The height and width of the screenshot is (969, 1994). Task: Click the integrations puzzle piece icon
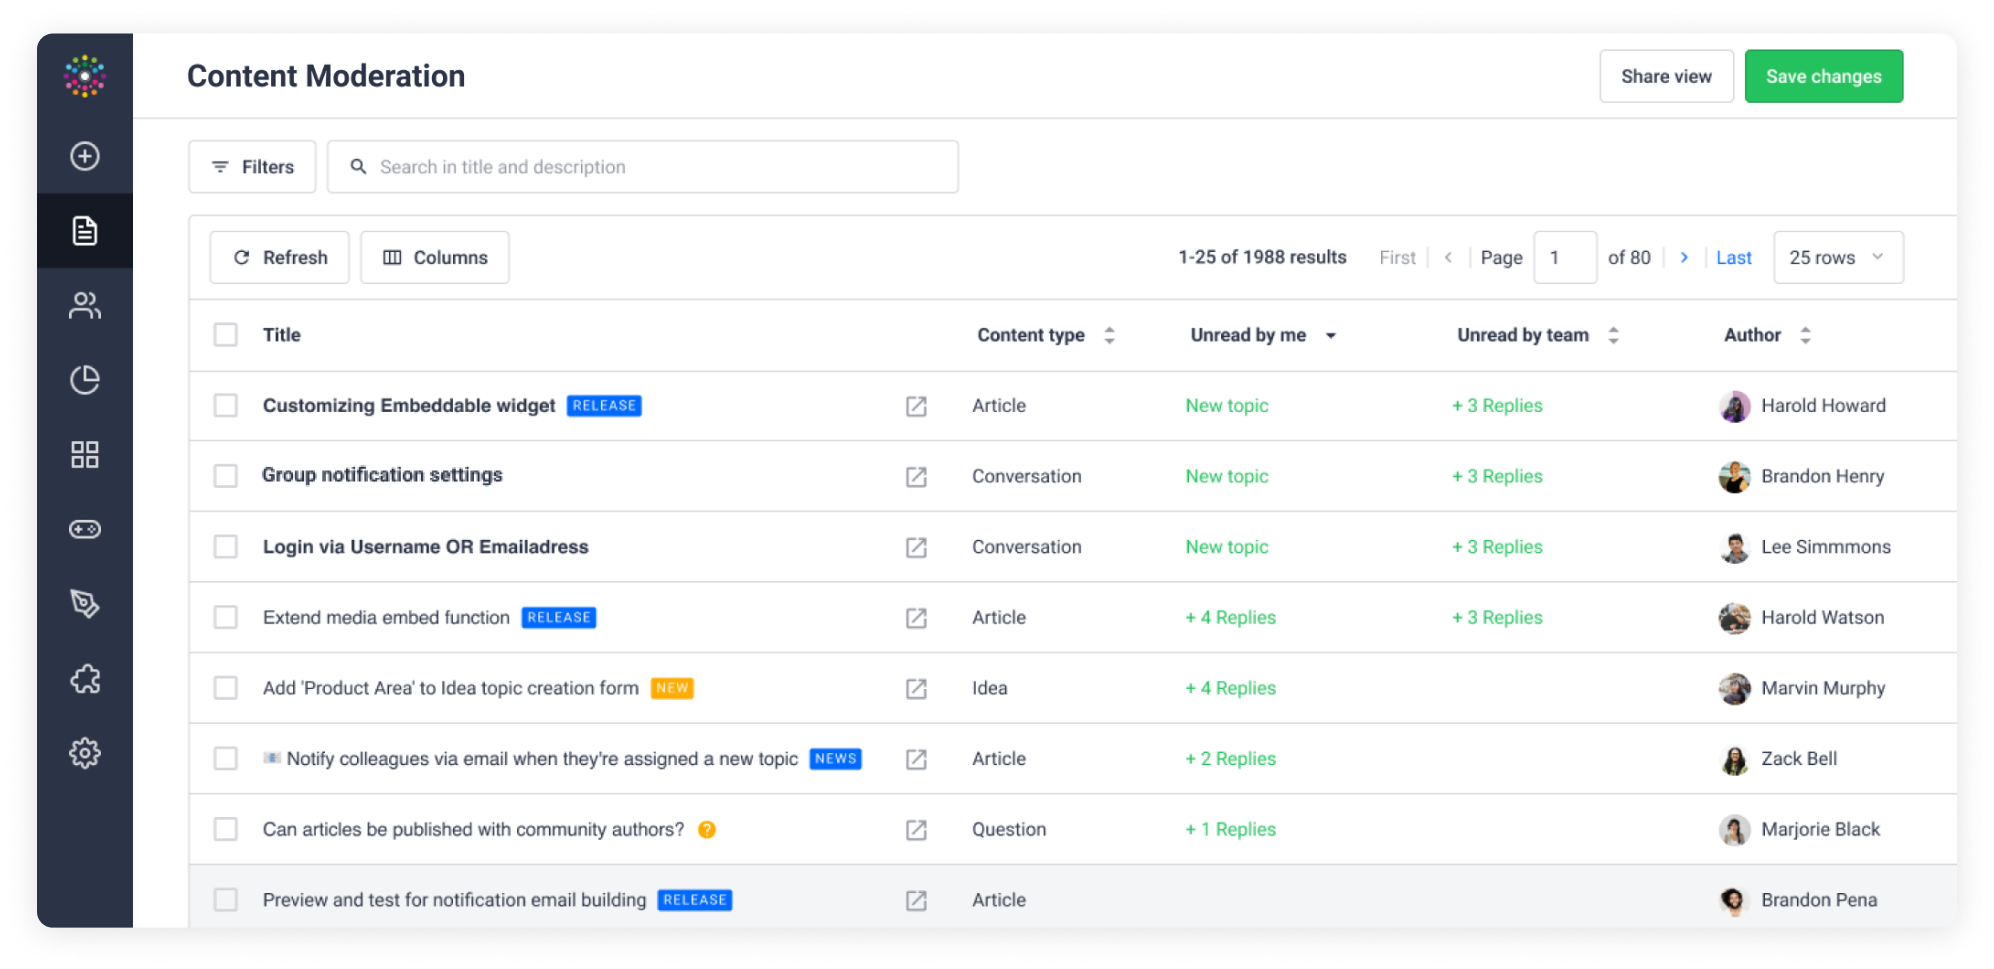point(85,679)
